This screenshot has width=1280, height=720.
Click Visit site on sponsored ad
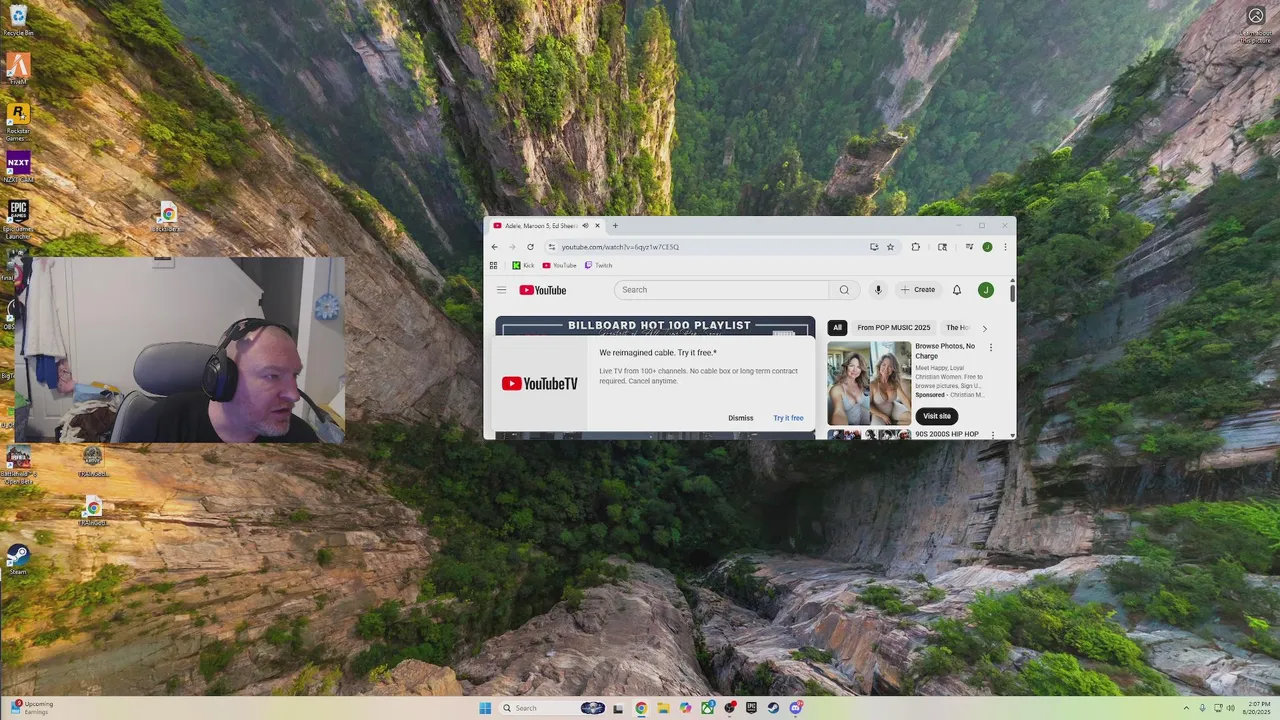point(937,416)
